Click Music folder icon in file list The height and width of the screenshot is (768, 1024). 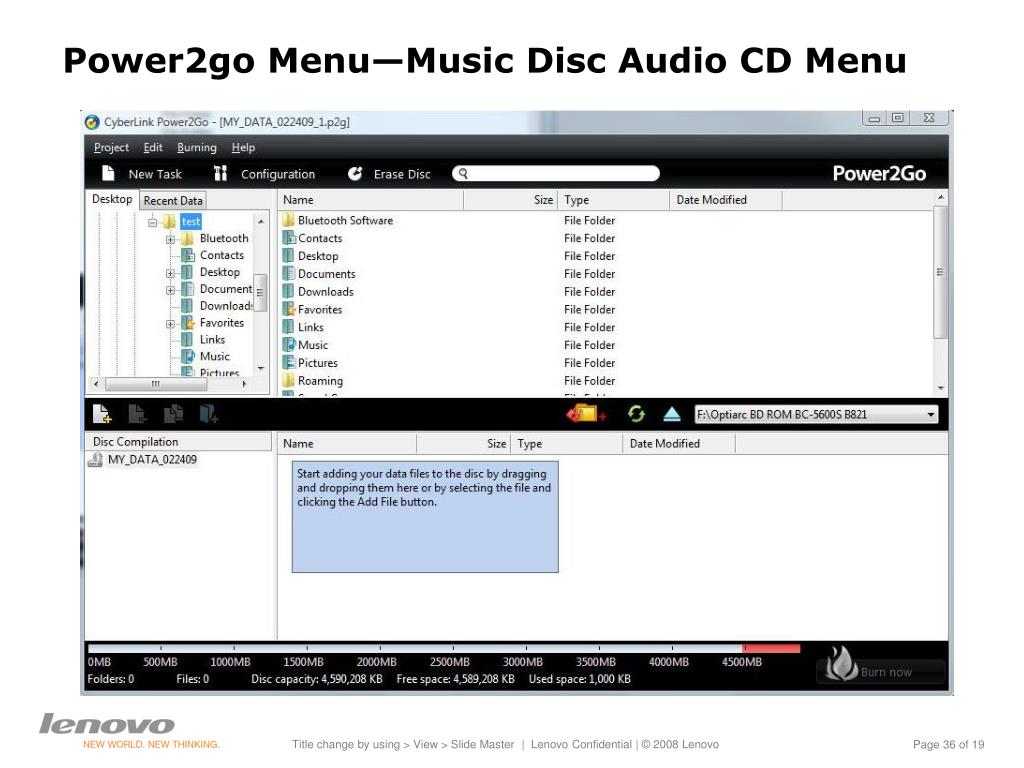tap(289, 344)
